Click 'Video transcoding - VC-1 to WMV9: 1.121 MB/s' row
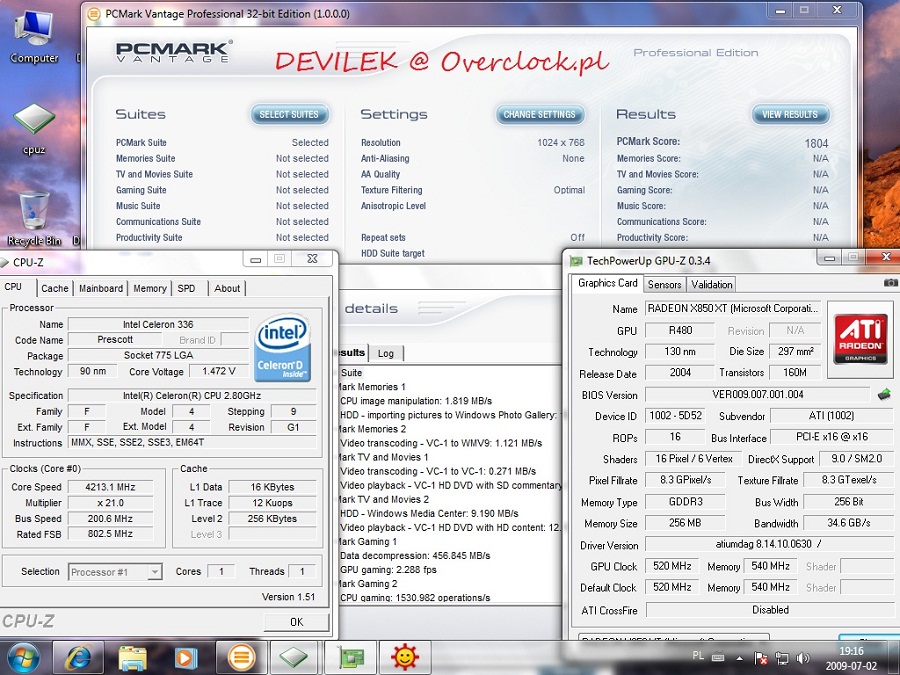 [x=441, y=443]
